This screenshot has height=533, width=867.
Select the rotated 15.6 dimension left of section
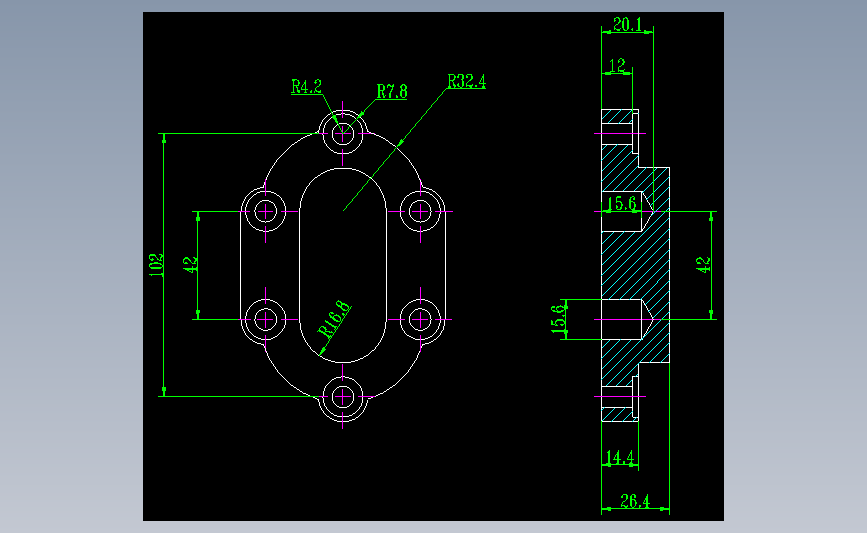click(558, 319)
